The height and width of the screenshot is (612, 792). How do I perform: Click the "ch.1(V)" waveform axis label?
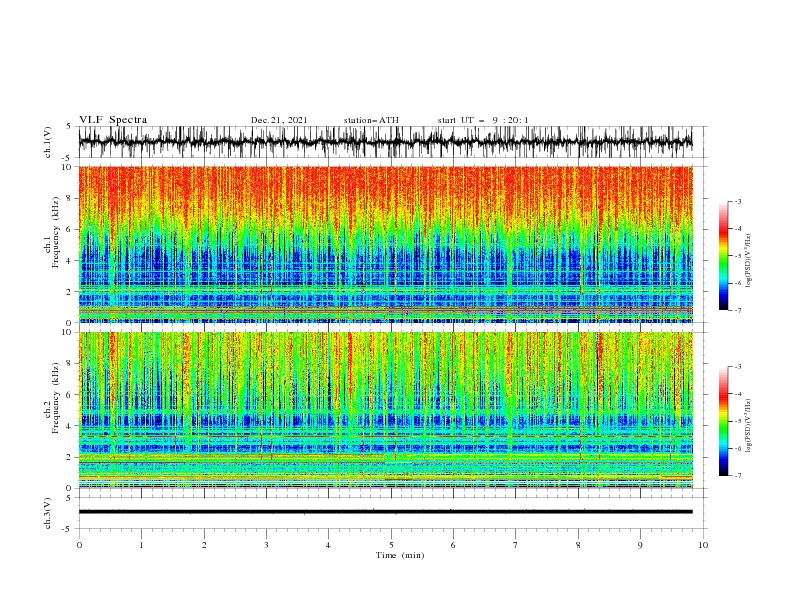click(x=48, y=142)
